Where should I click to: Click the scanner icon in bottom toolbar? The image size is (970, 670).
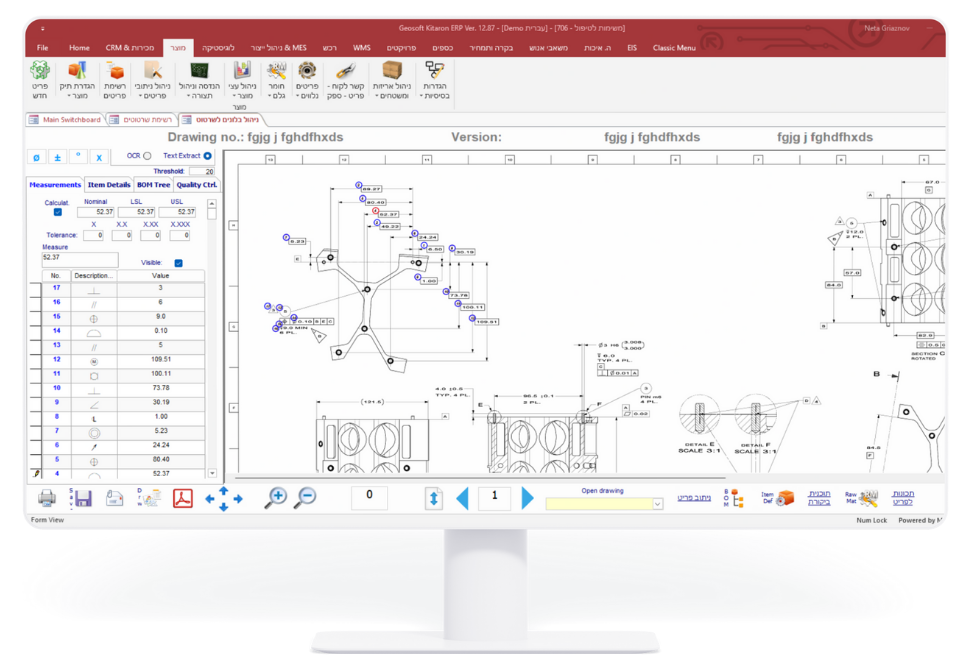click(x=114, y=497)
